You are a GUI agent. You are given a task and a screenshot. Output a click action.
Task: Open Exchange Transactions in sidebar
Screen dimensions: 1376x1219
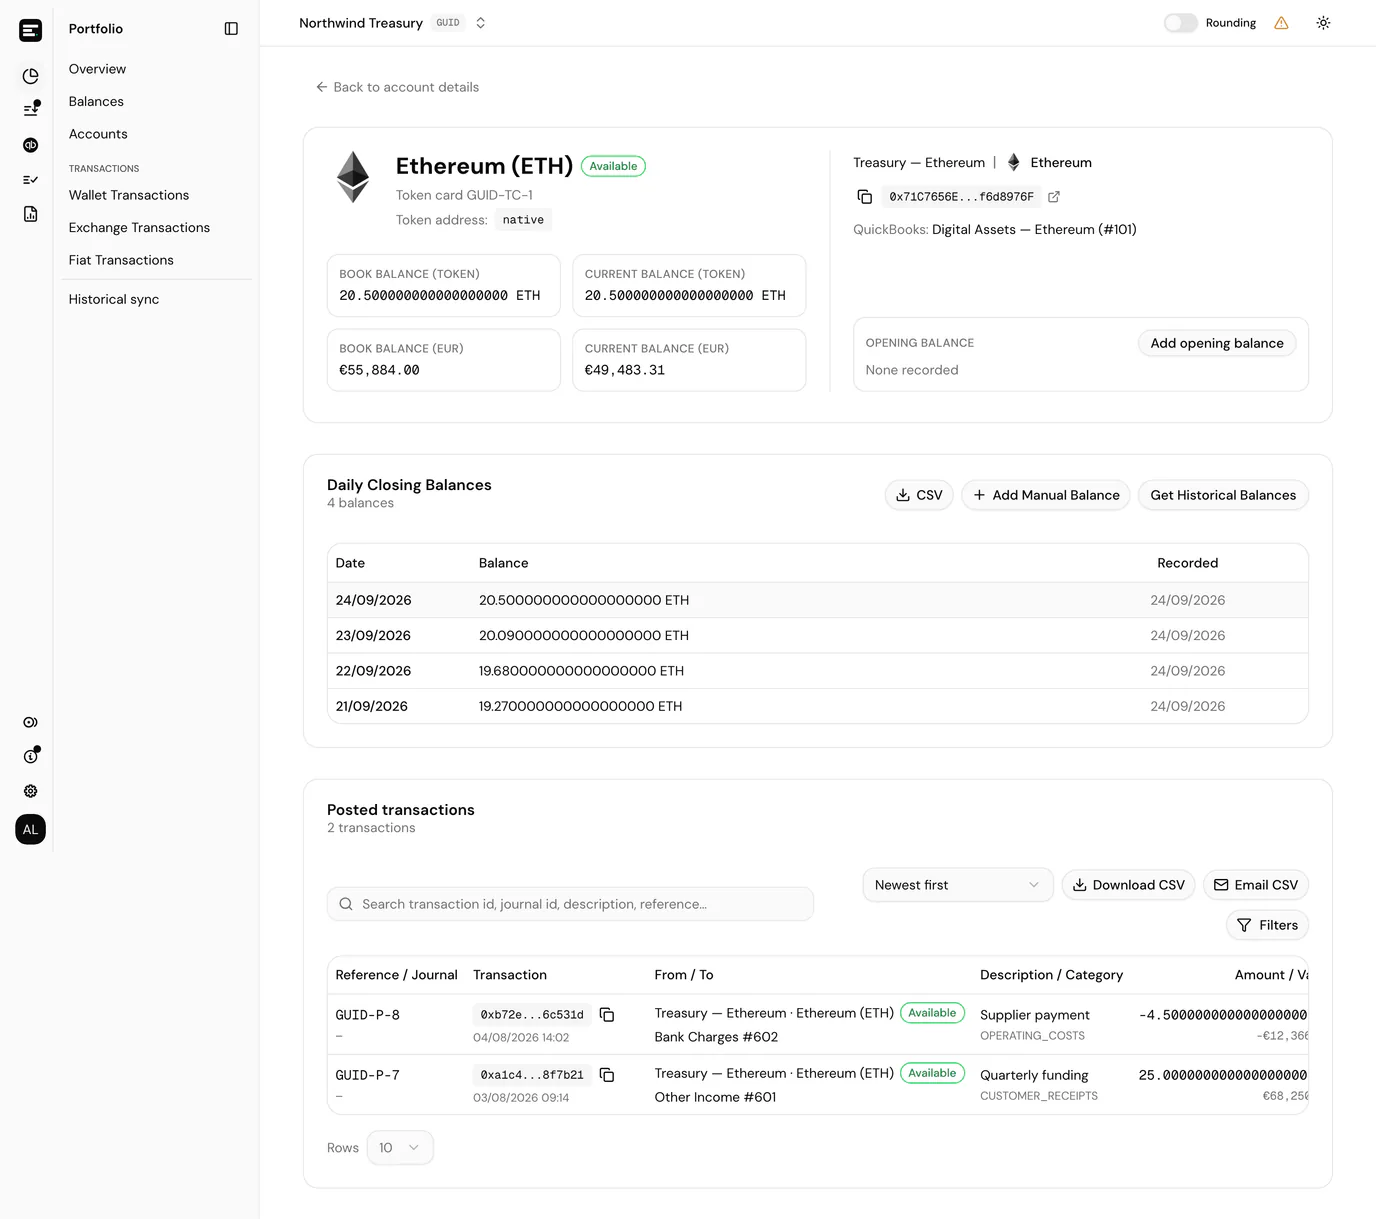pyautogui.click(x=139, y=228)
